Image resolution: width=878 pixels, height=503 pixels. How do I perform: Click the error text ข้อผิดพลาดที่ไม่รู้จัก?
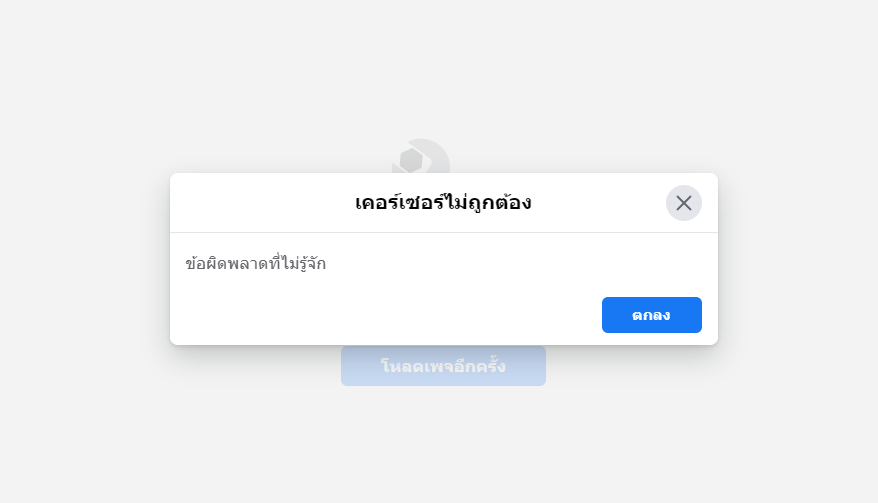[x=256, y=264]
